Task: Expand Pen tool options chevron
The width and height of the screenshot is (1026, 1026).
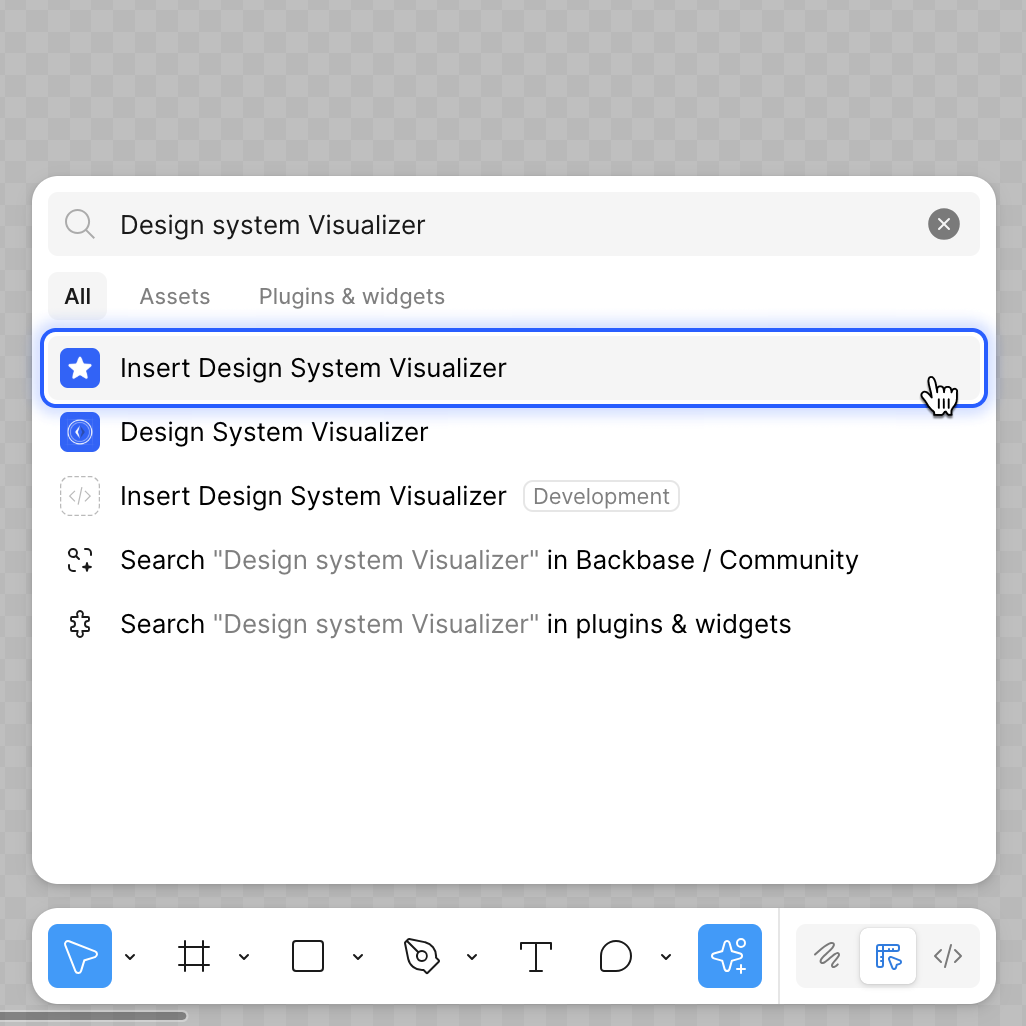Action: tap(472, 957)
